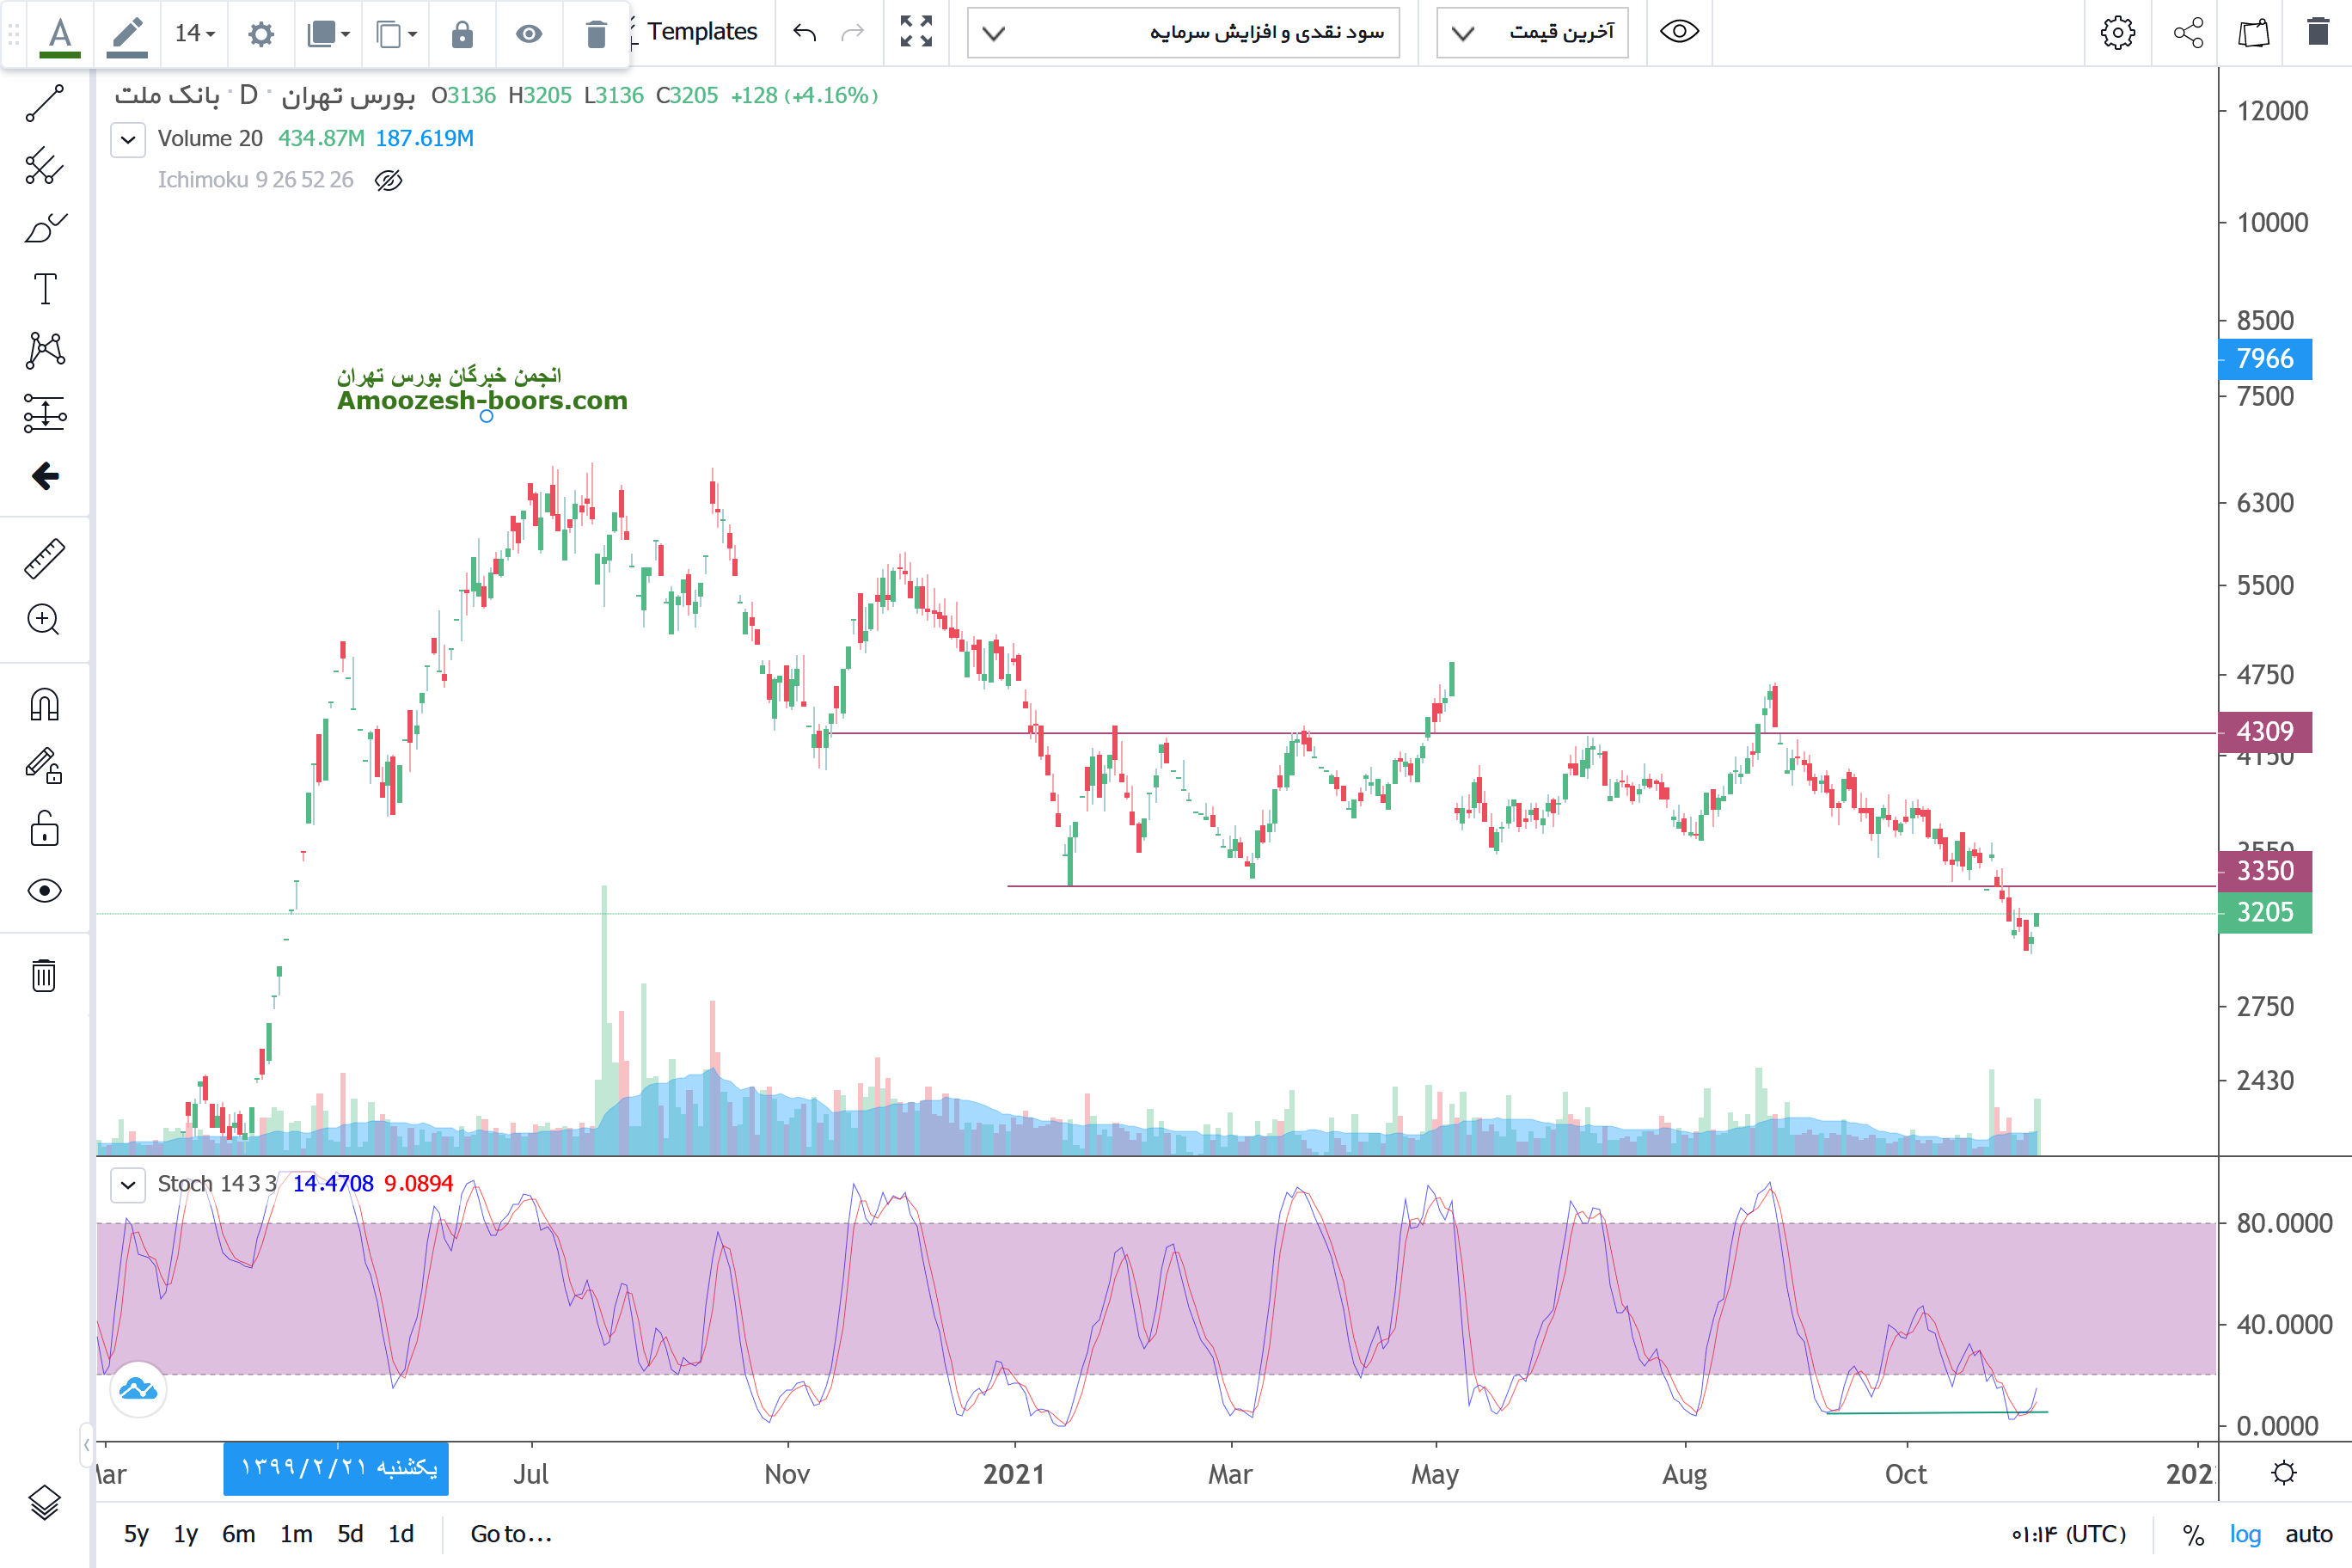Select the trend line drawing tool

pos(44,103)
